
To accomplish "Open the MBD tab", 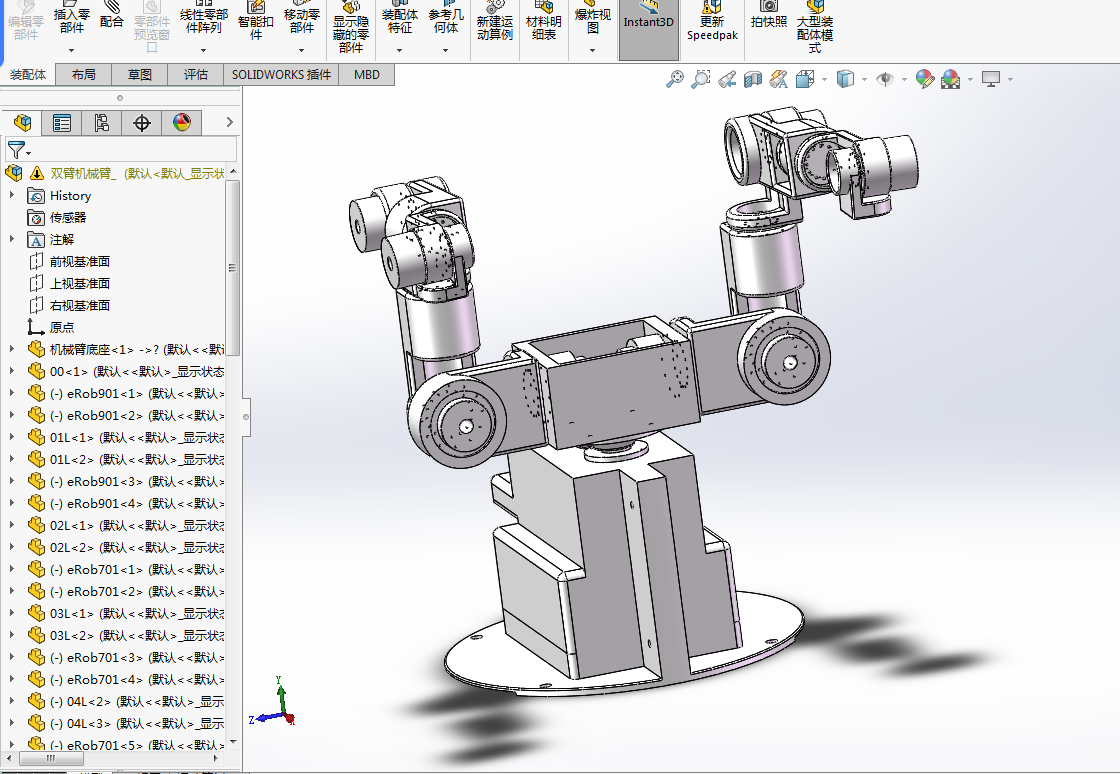I will coord(367,74).
